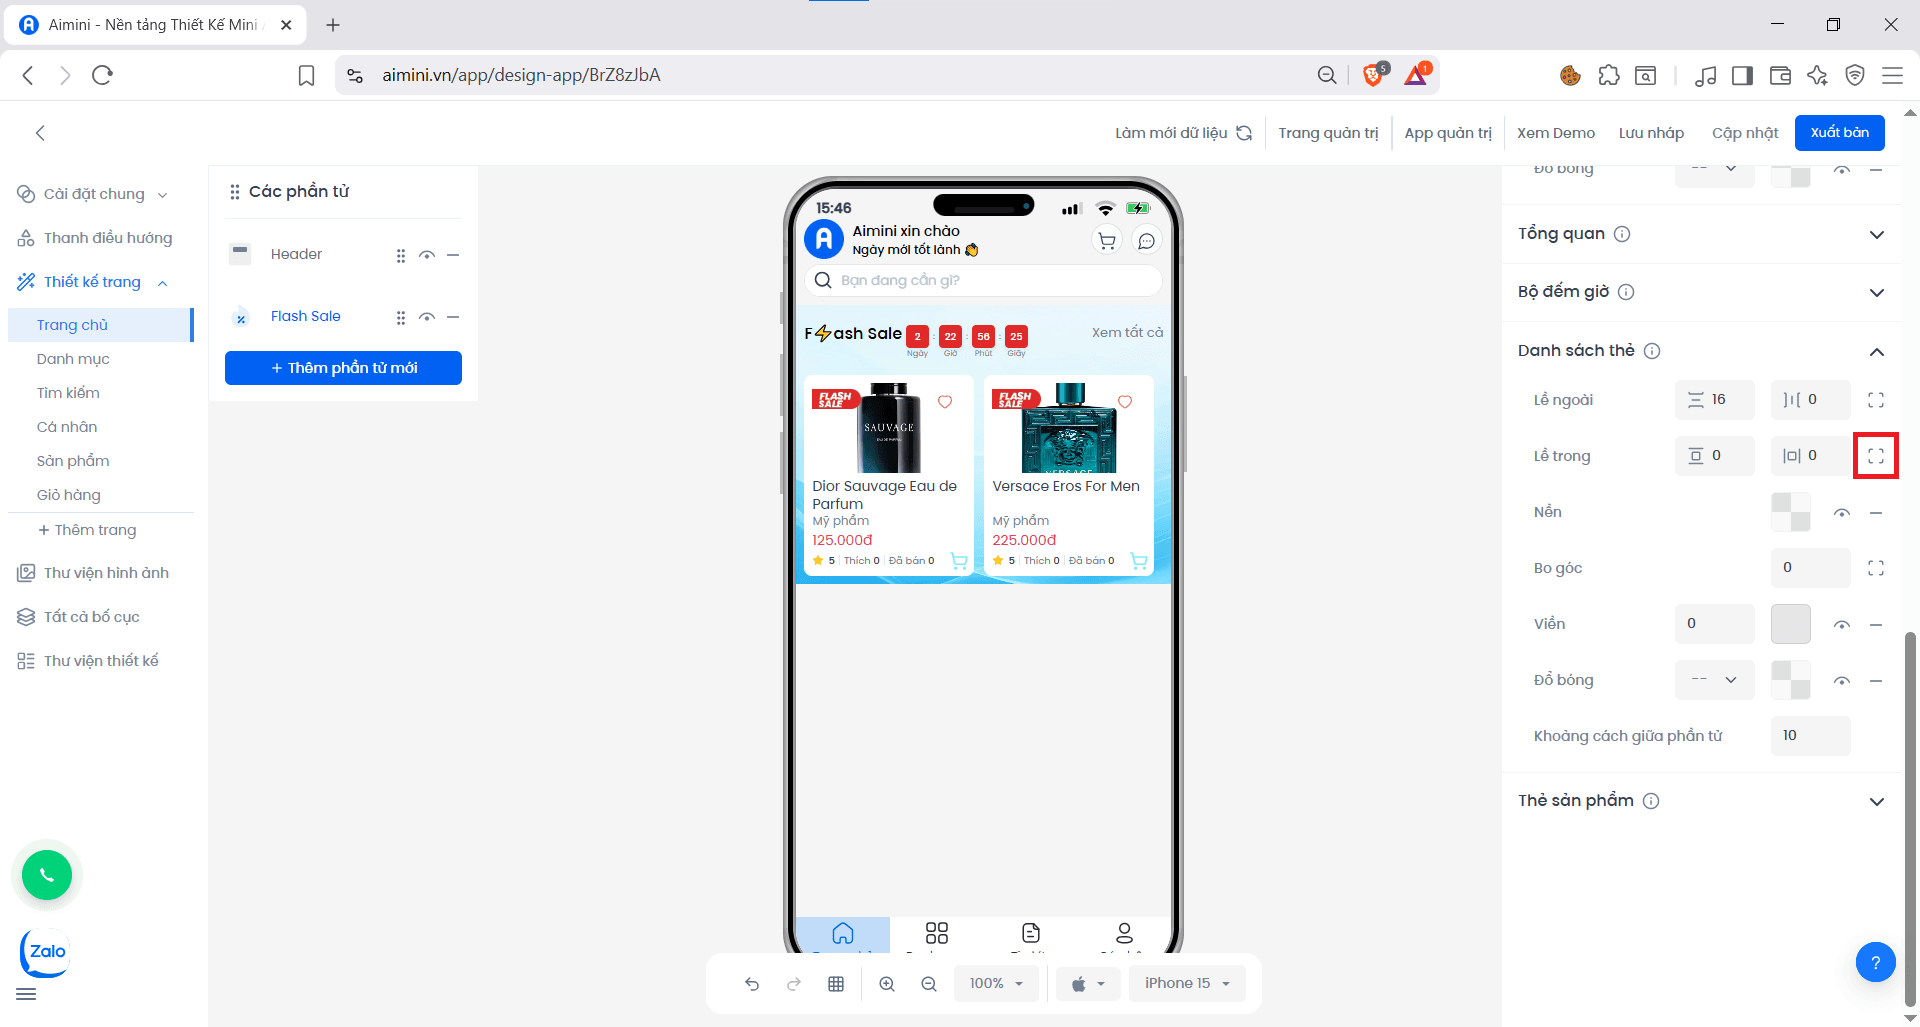
Task: Click the blue help question mark button
Action: 1875,963
